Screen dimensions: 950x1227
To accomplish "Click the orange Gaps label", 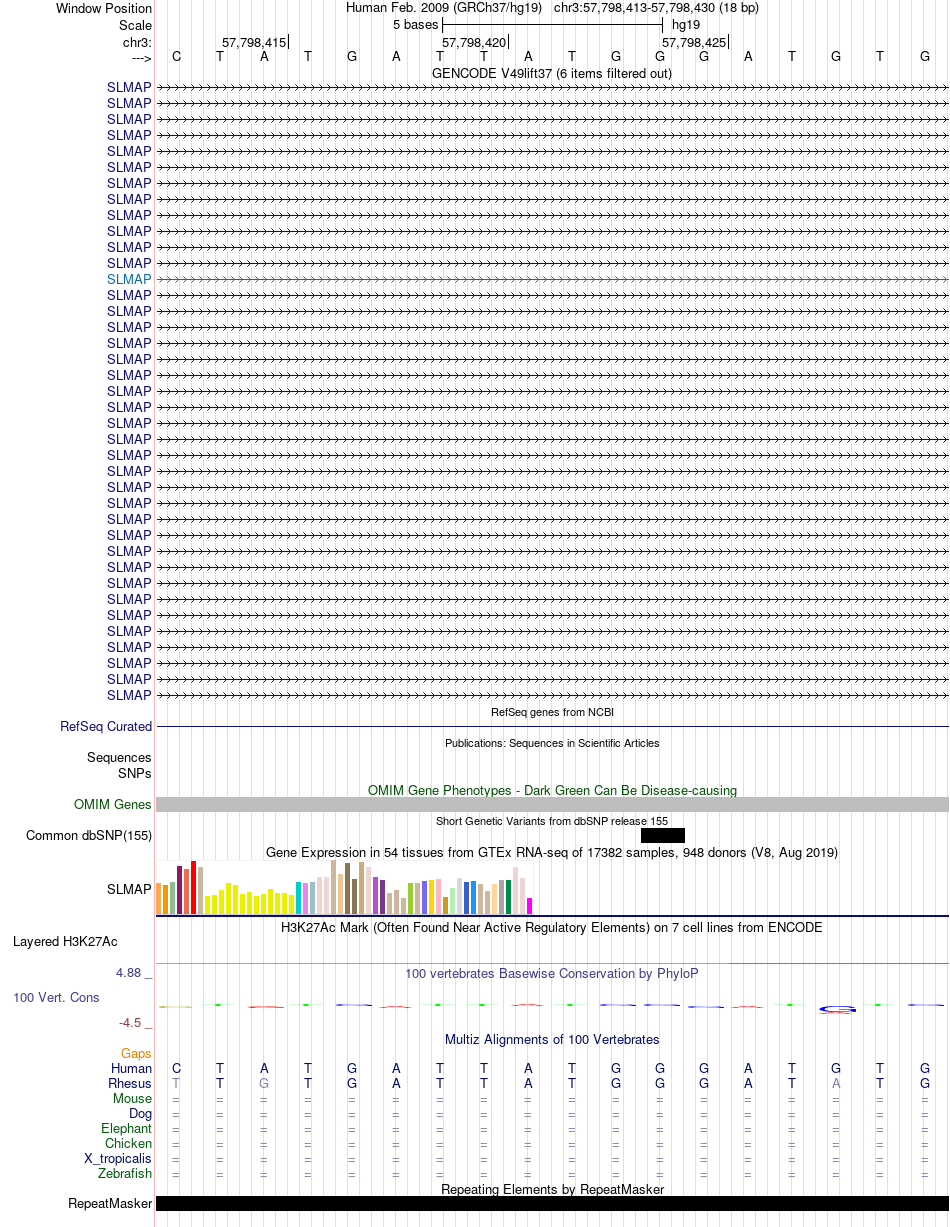I will [x=136, y=1054].
